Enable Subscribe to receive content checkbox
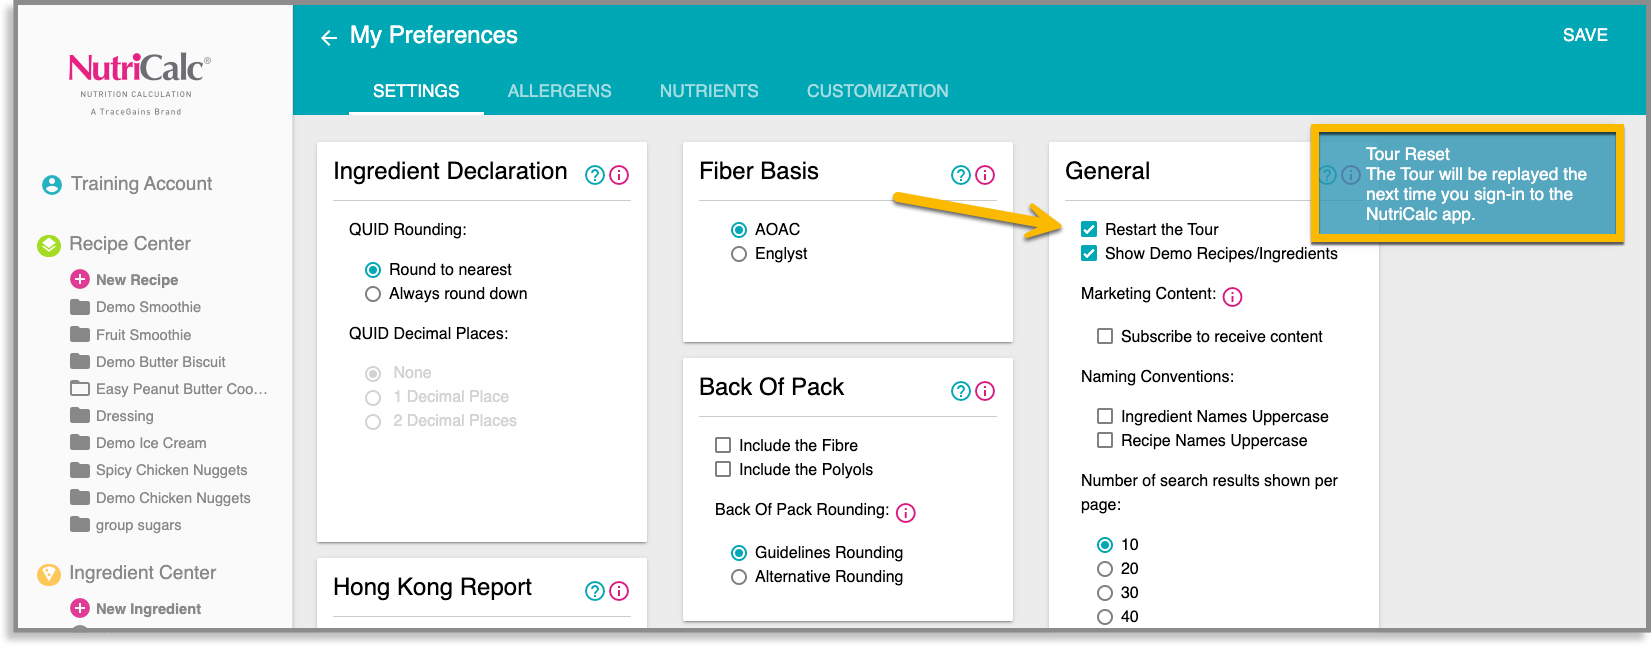Image resolution: width=1651 pixels, height=646 pixels. [x=1105, y=336]
